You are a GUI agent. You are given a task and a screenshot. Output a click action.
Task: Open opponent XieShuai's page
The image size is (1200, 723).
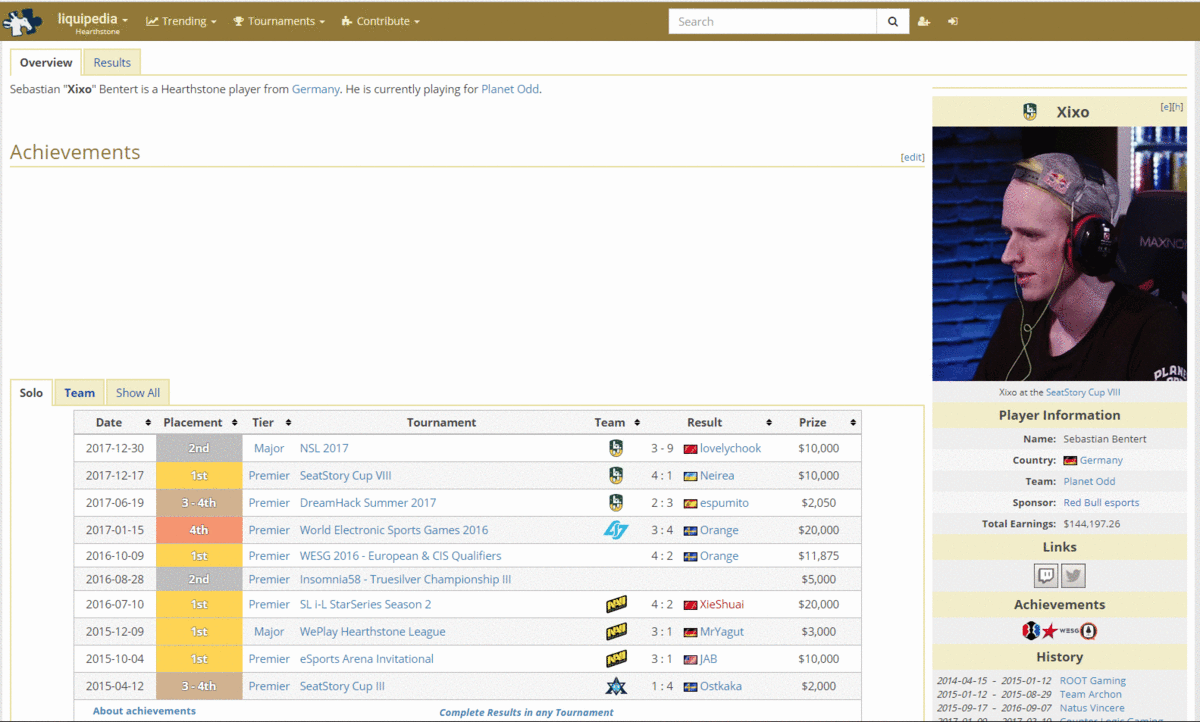tap(722, 604)
